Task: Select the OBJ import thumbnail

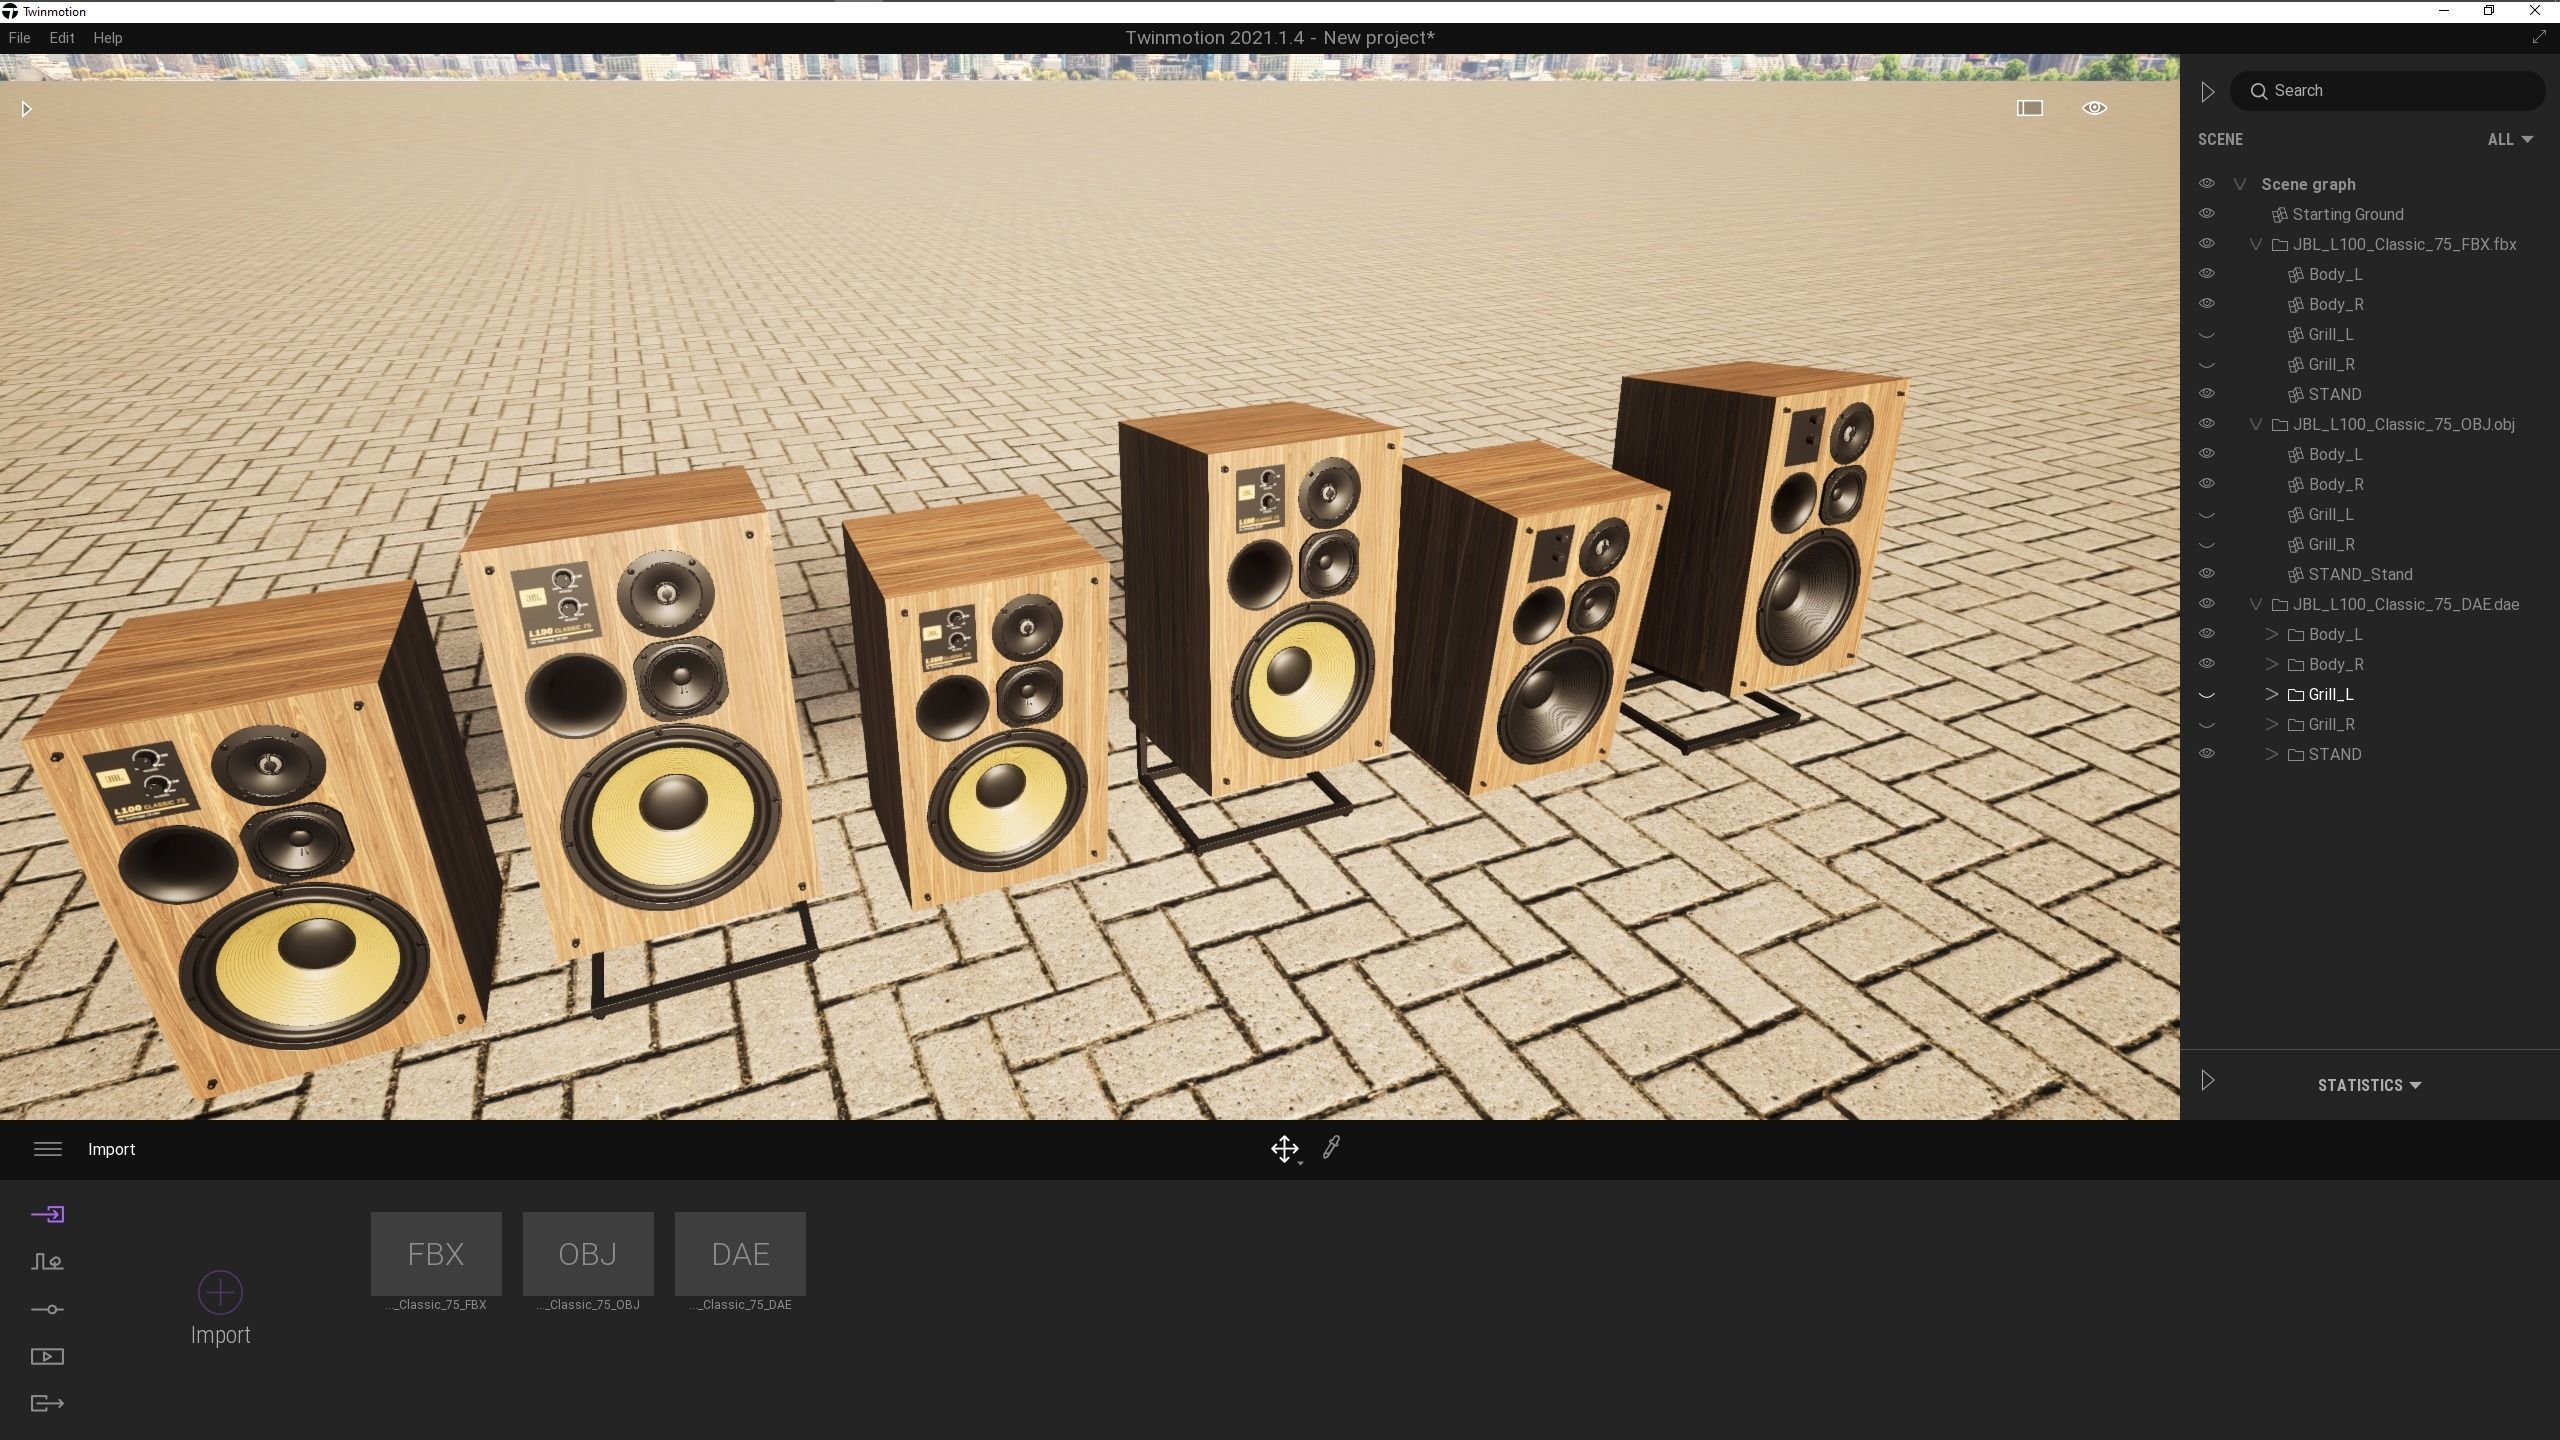Action: pyautogui.click(x=588, y=1254)
